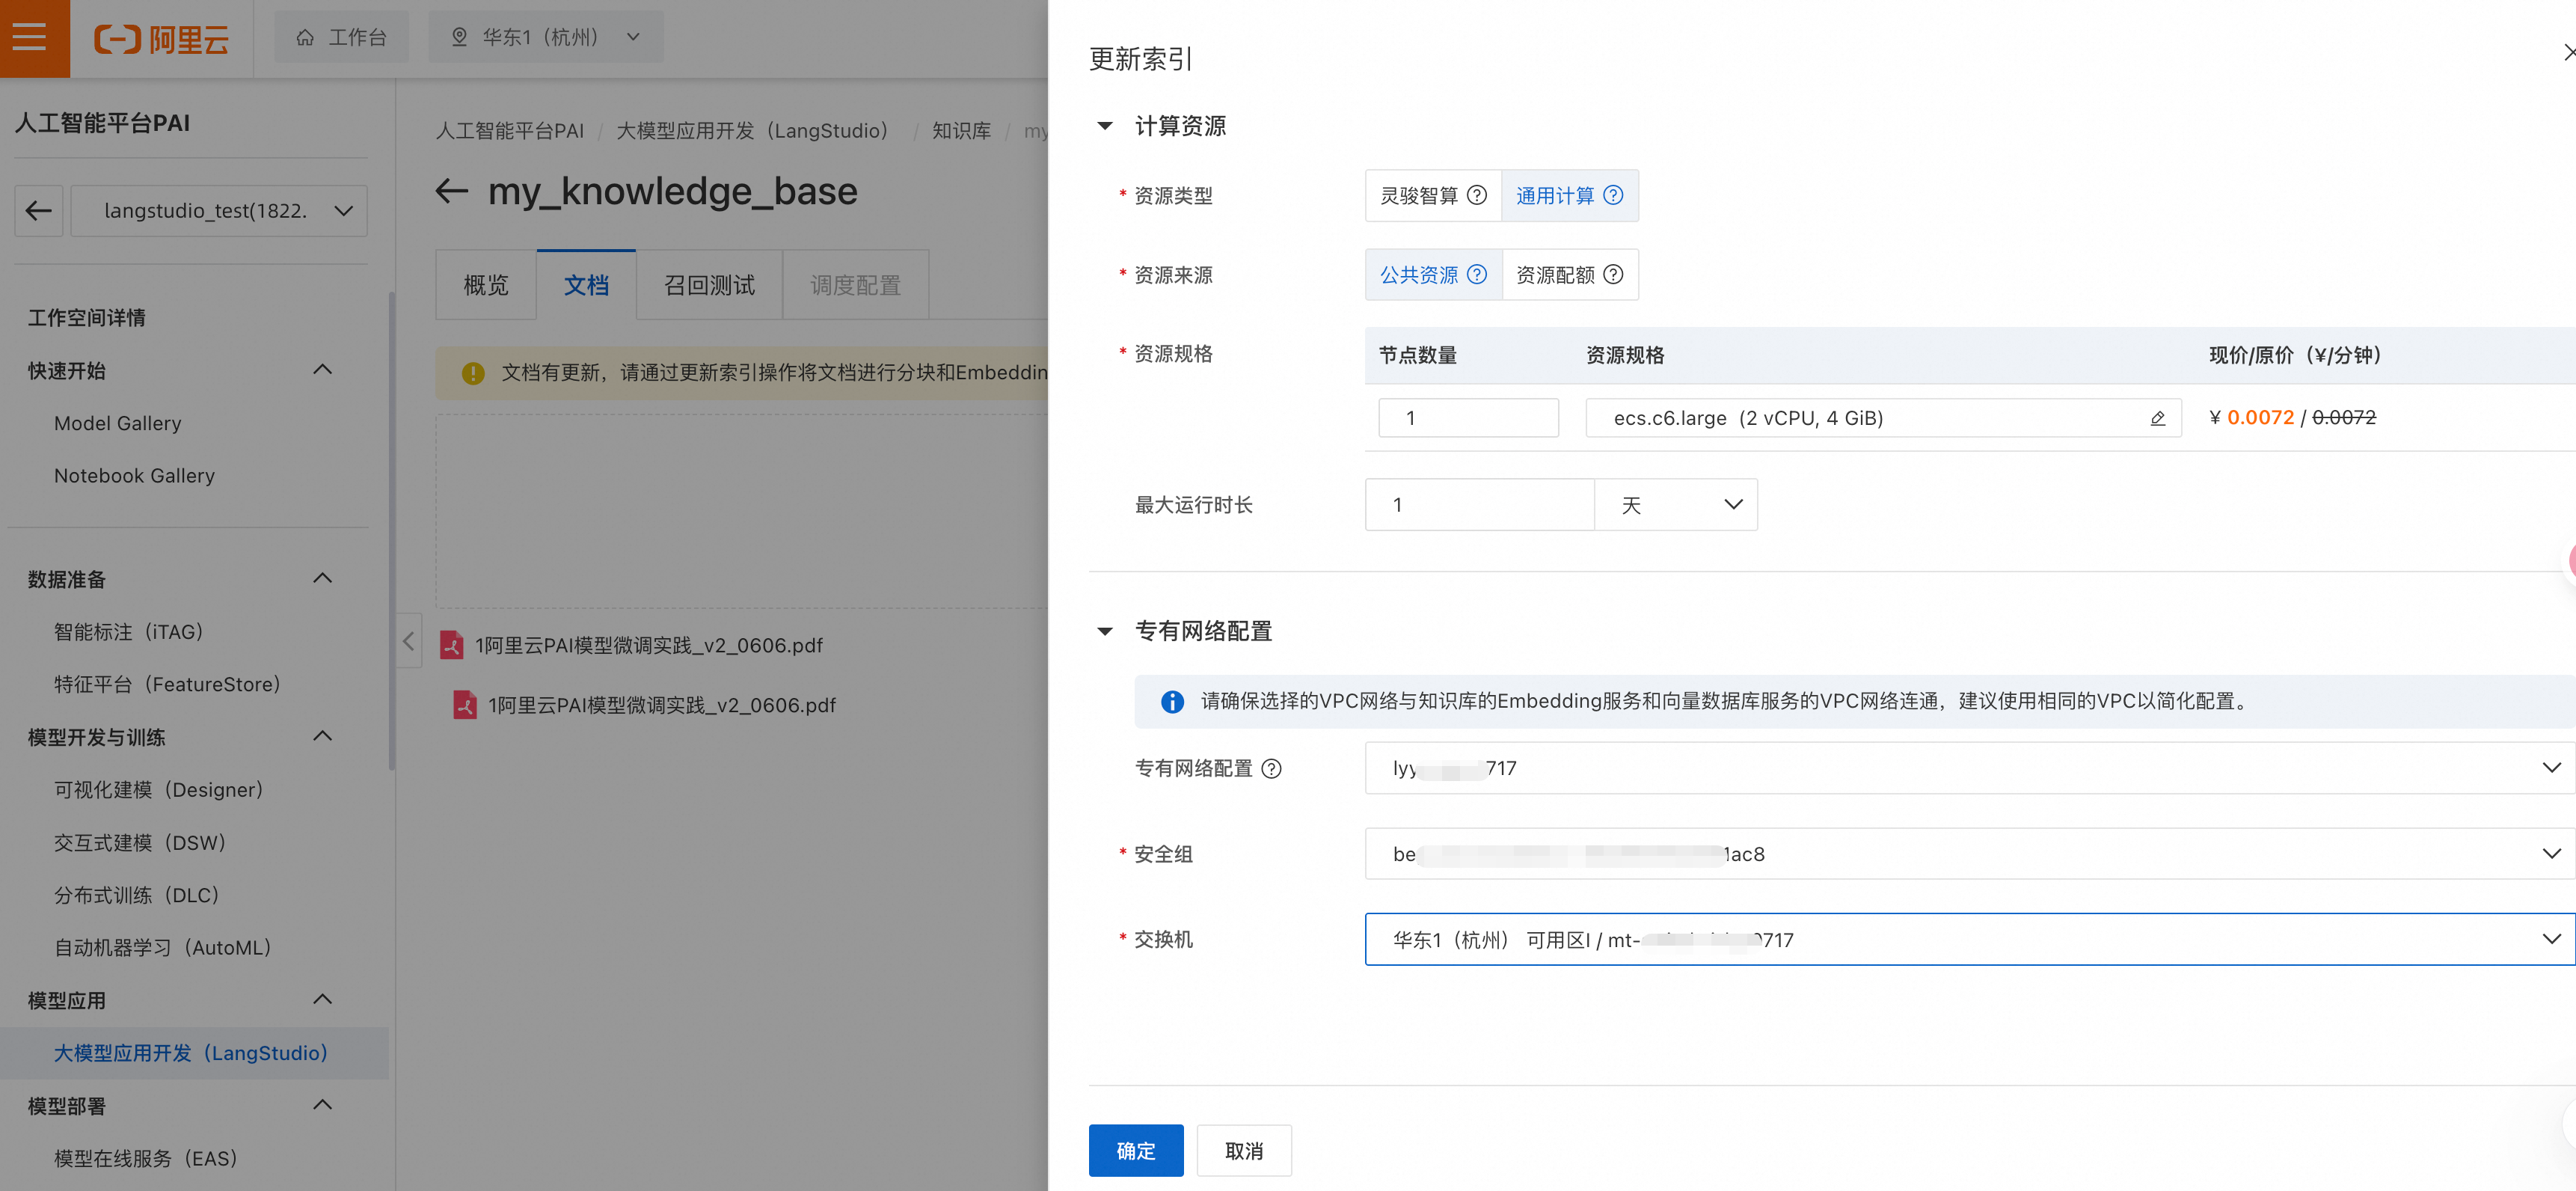Click the Alibaba Cloud logo
The image size is (2576, 1191).
click(162, 38)
